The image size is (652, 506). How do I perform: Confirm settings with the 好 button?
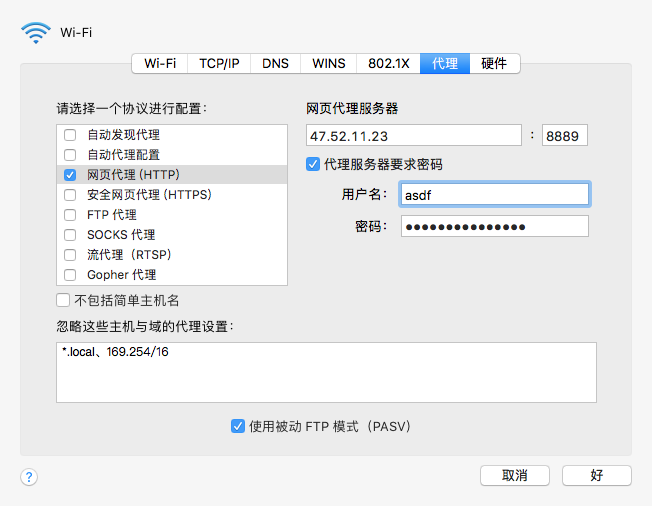[596, 475]
